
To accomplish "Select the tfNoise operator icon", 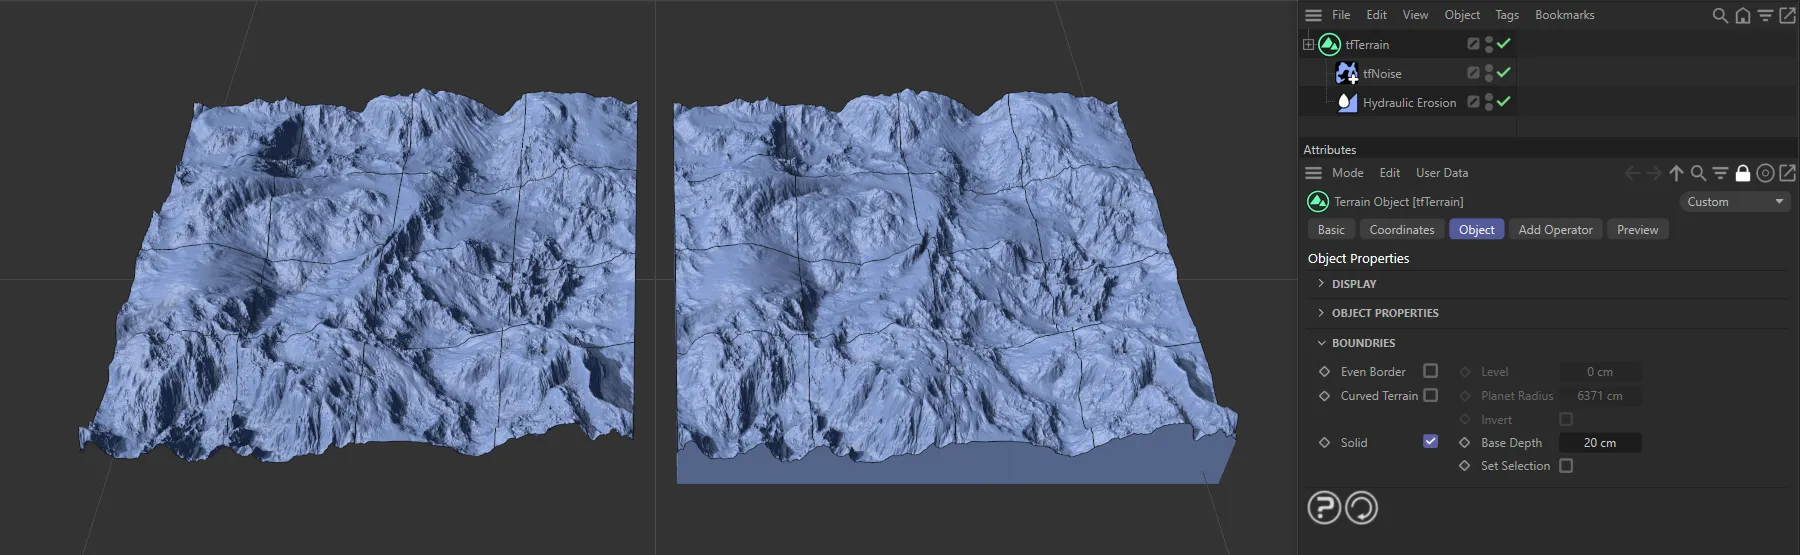I will [1347, 73].
